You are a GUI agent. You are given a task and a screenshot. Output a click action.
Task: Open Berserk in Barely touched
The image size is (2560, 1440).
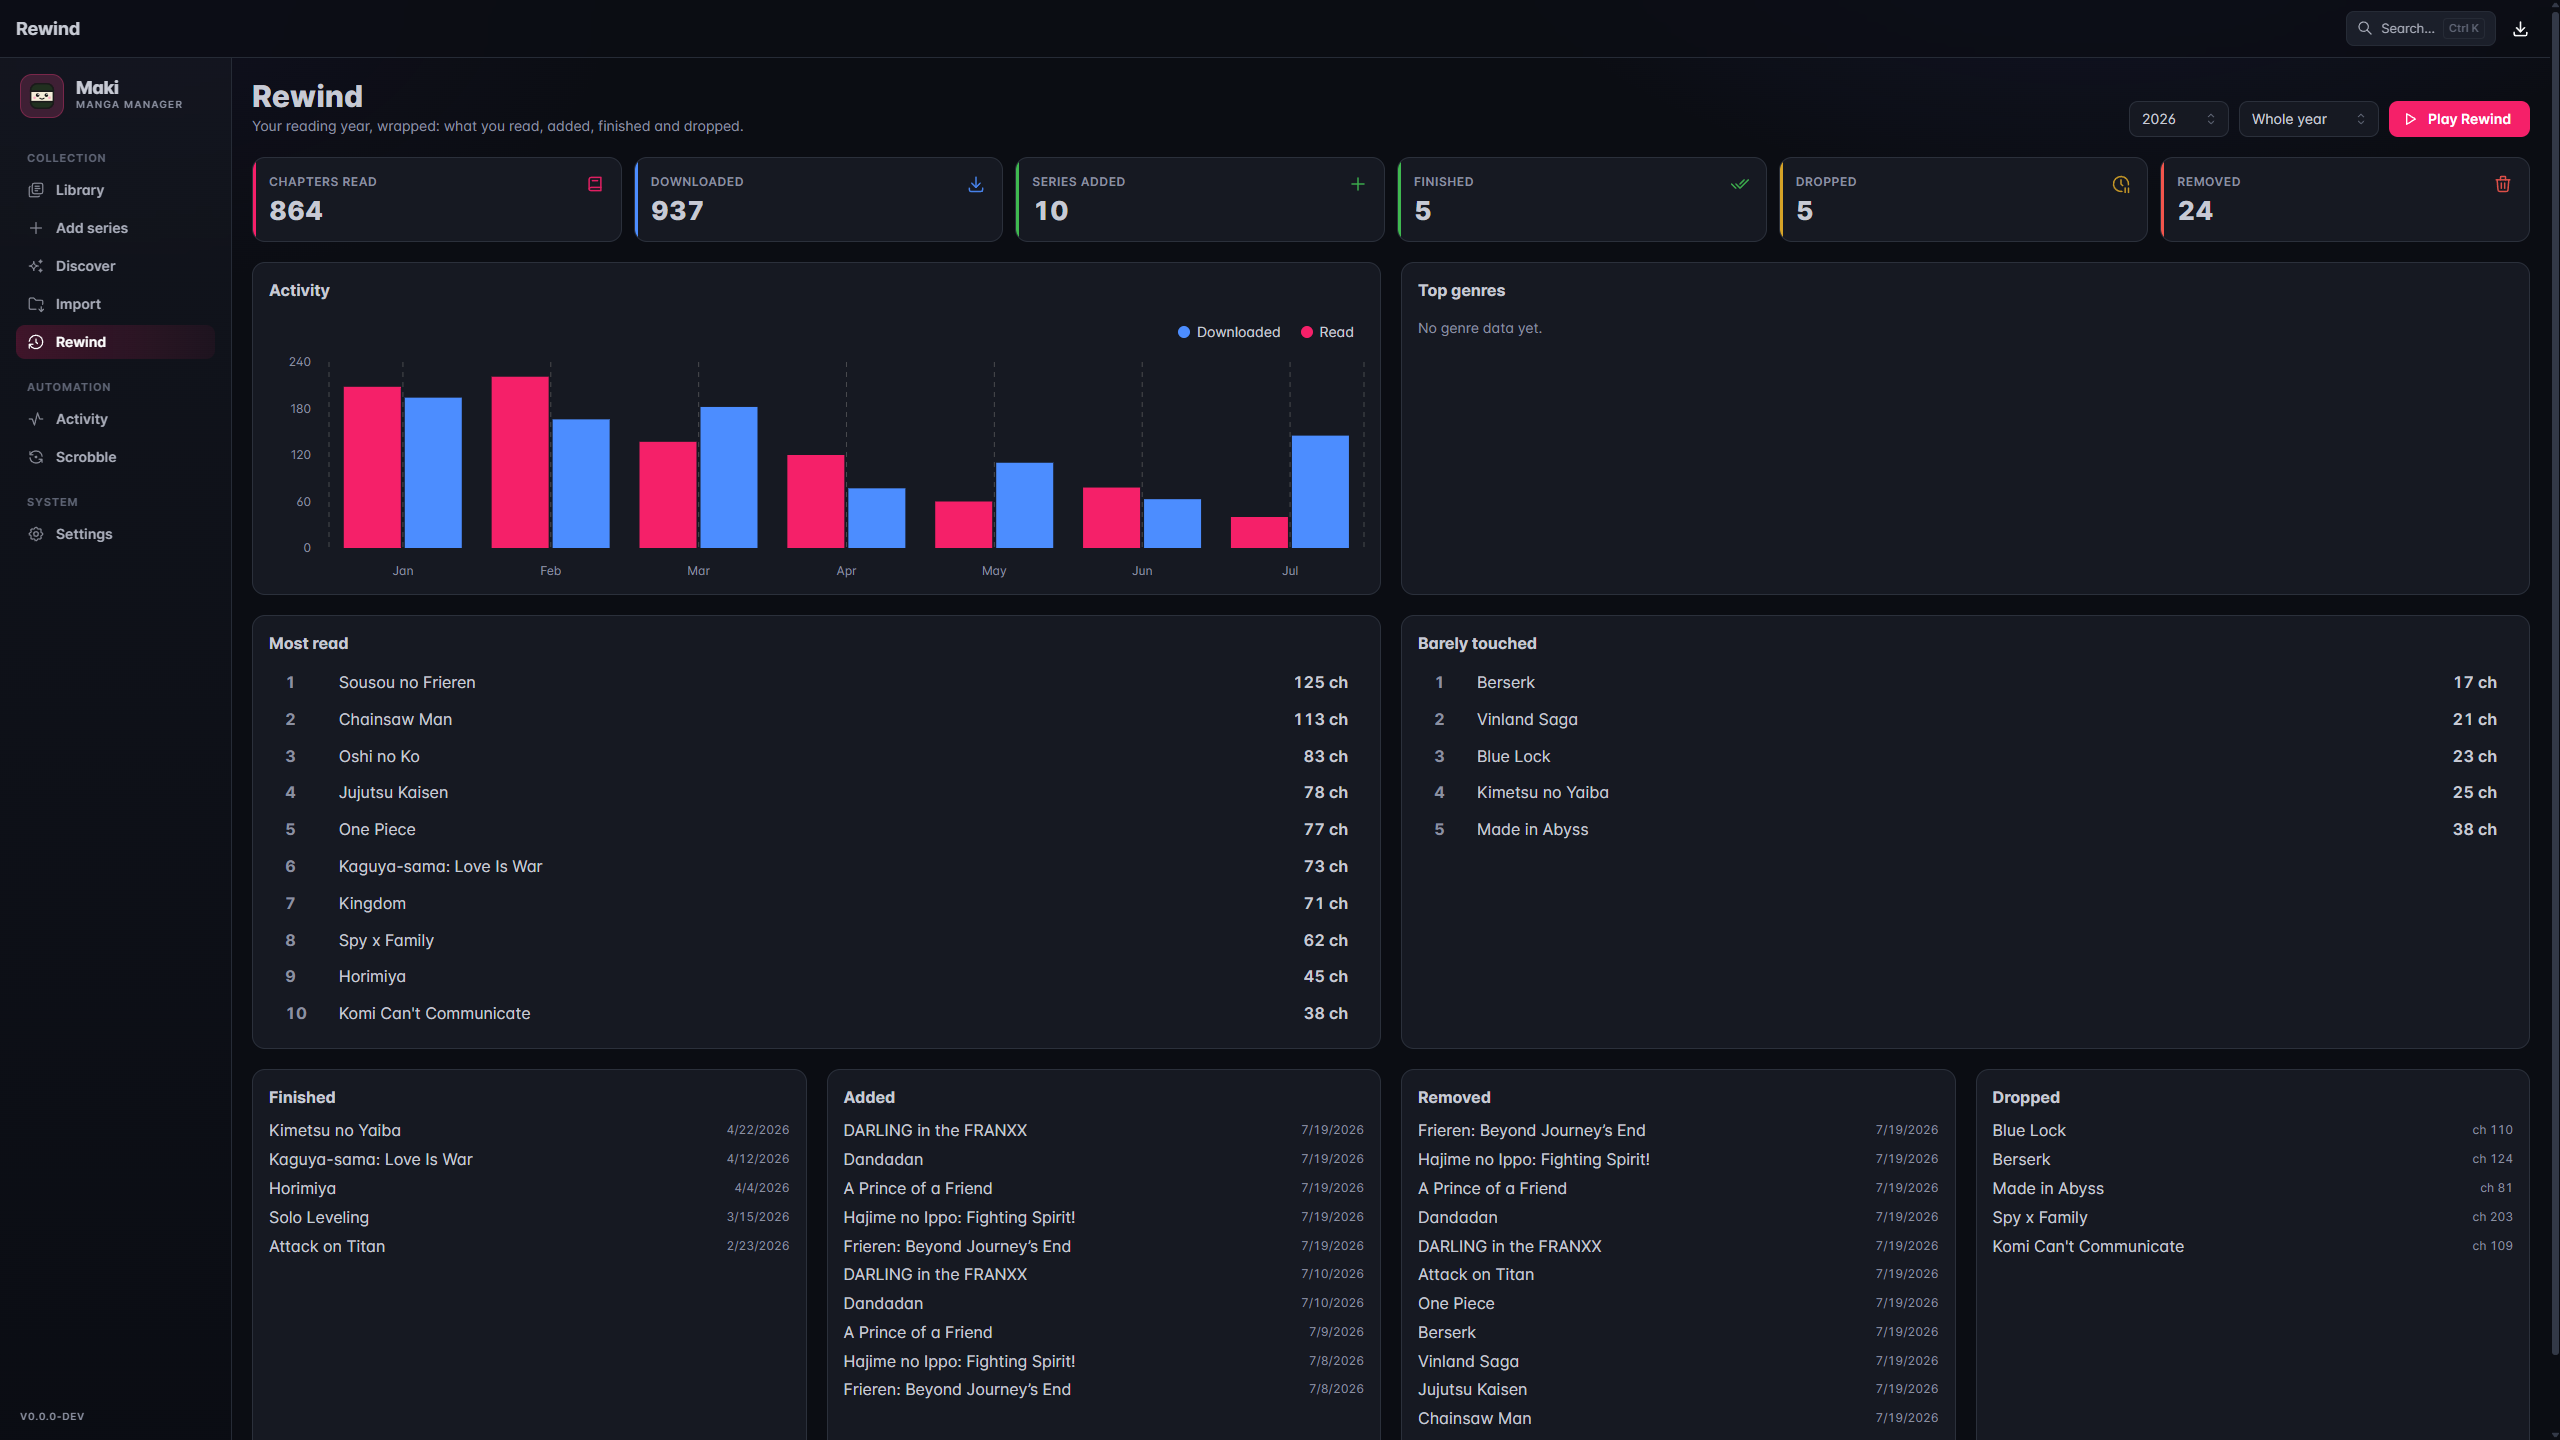point(1965,682)
